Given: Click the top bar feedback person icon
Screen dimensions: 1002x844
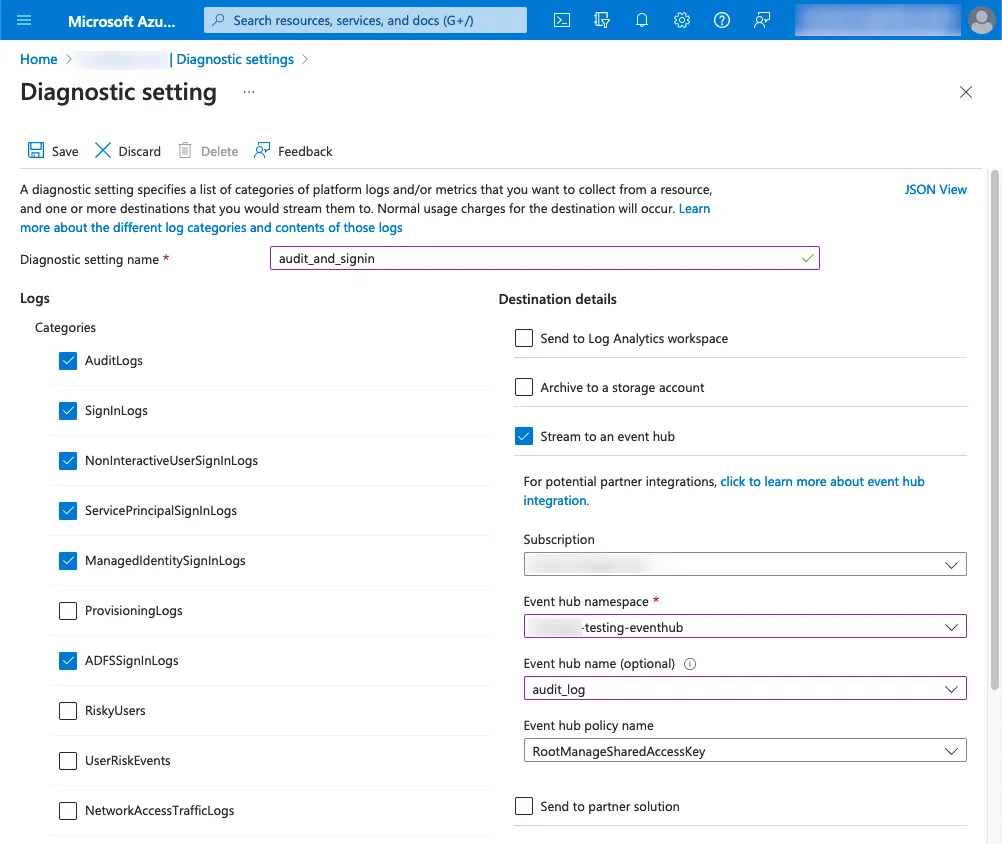Looking at the screenshot, I should tap(762, 20).
